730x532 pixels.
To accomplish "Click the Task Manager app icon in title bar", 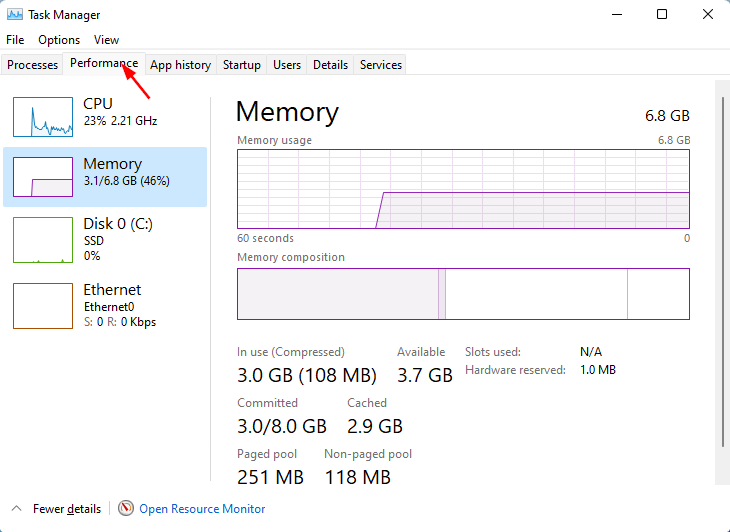I will (13, 15).
